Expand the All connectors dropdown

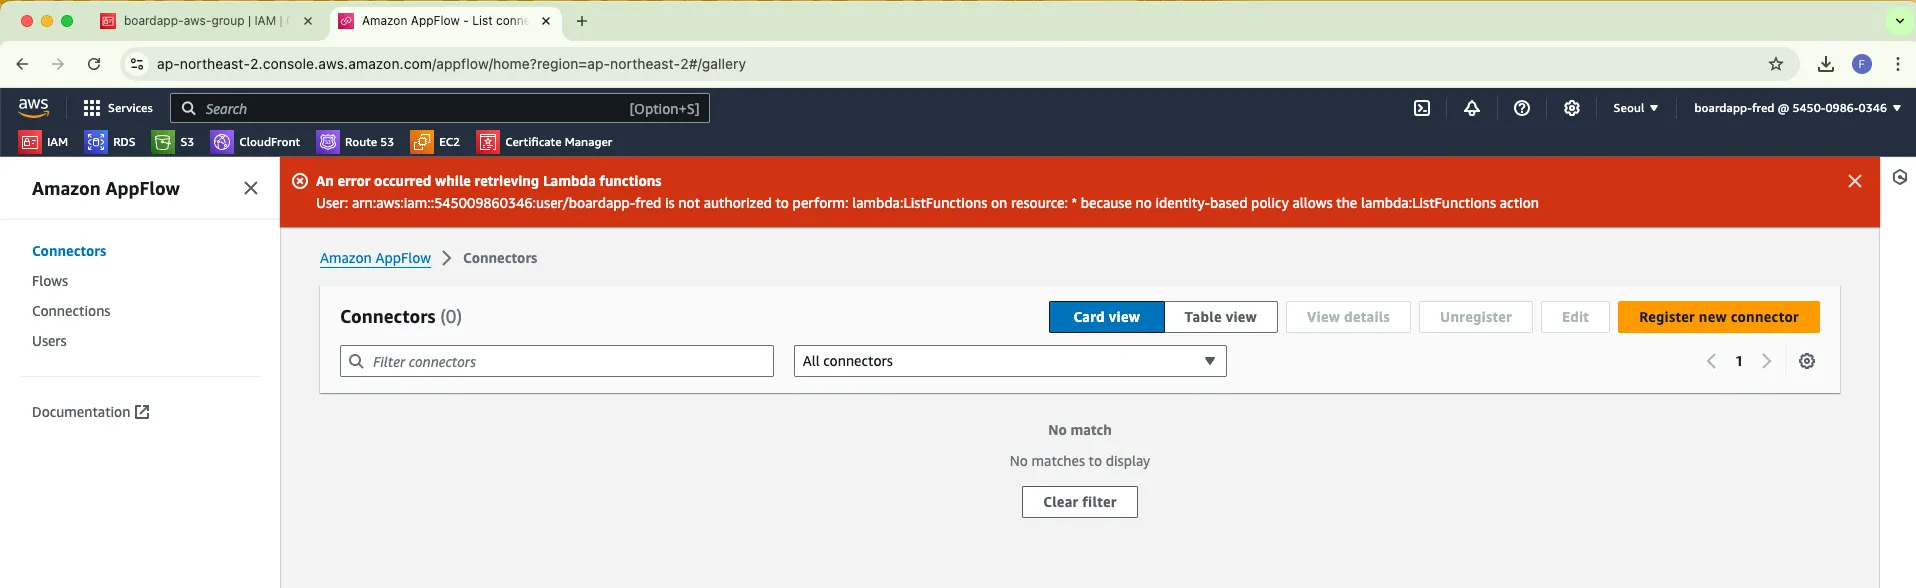tap(1009, 361)
